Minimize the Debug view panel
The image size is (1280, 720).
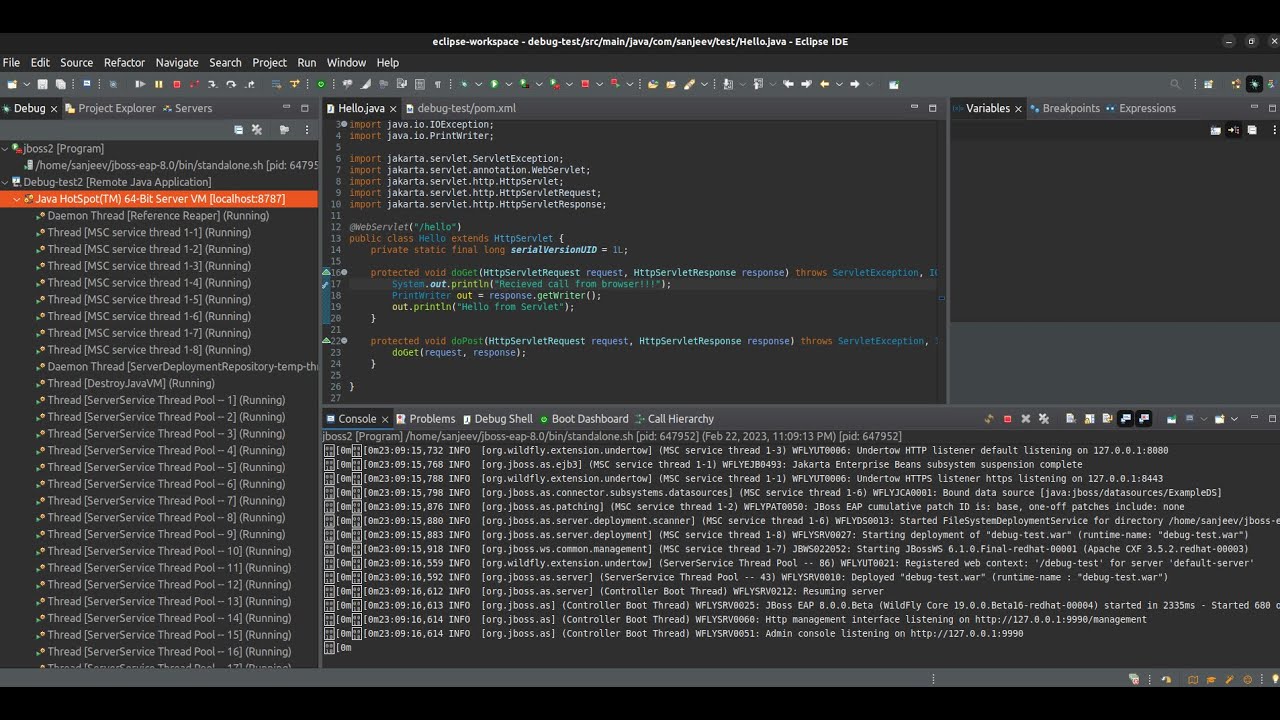coord(286,108)
